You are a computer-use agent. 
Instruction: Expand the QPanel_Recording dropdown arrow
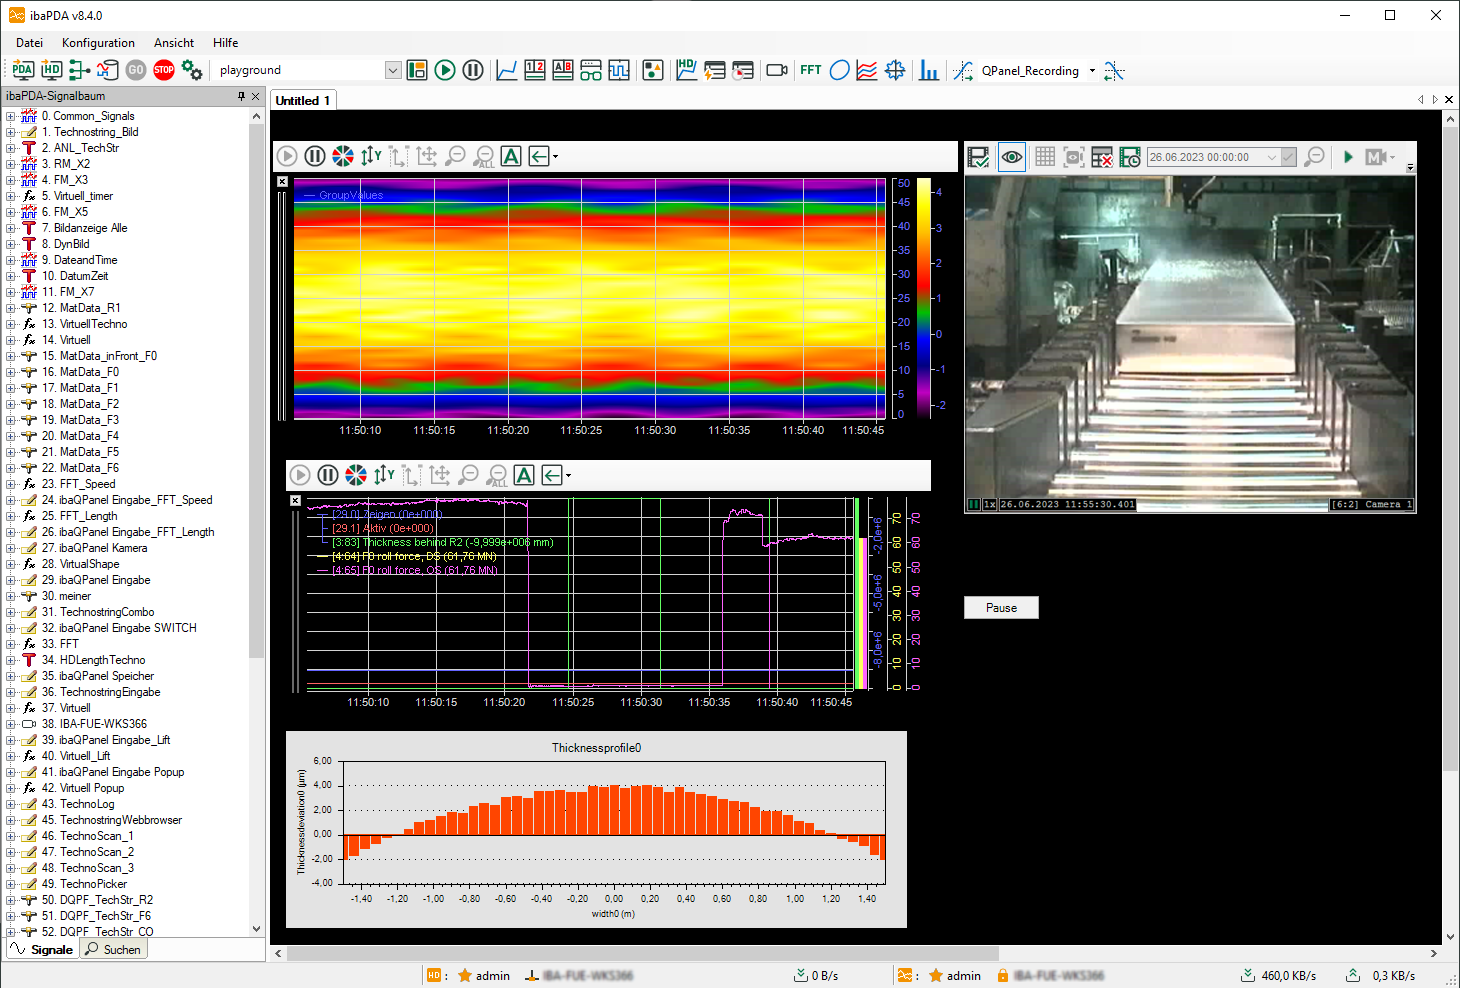tap(1092, 71)
